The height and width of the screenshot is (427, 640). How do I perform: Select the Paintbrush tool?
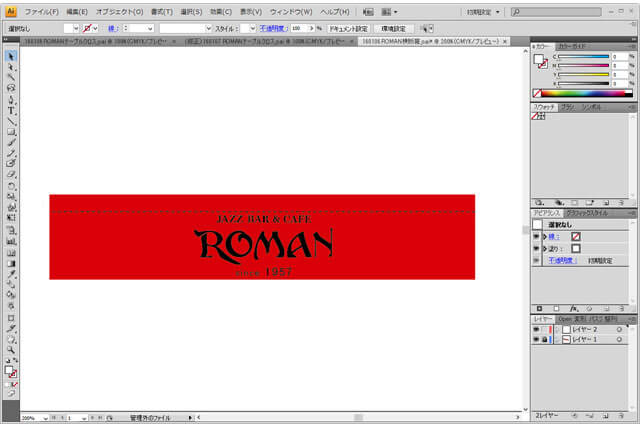pos(11,142)
